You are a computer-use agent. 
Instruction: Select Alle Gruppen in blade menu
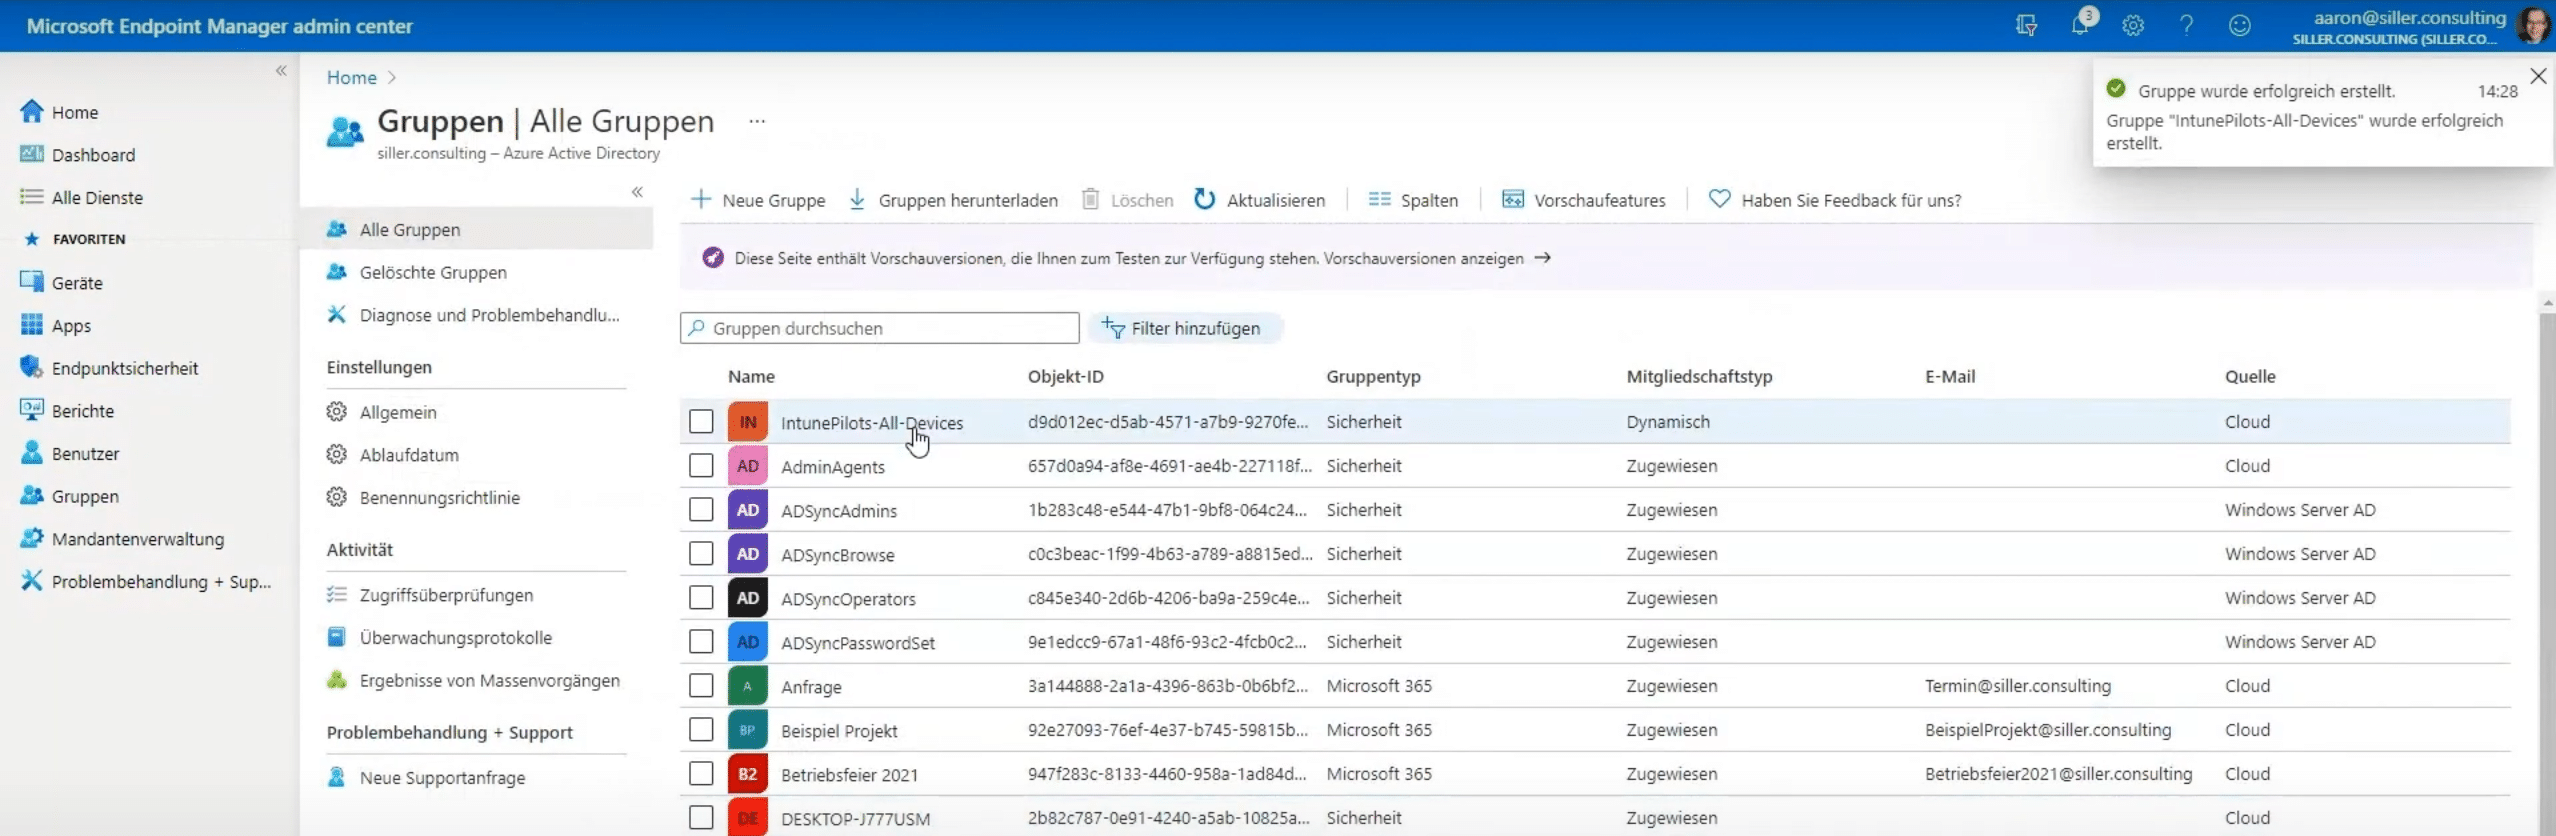(x=476, y=229)
